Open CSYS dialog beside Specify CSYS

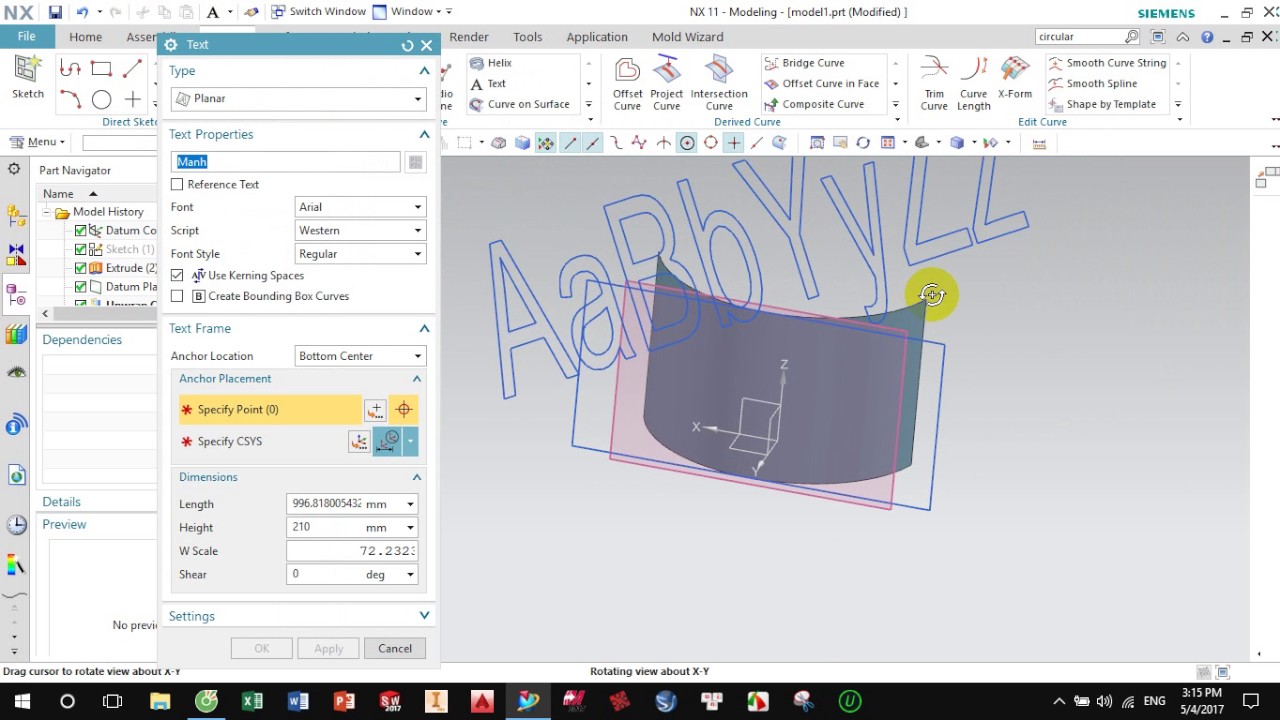click(358, 442)
